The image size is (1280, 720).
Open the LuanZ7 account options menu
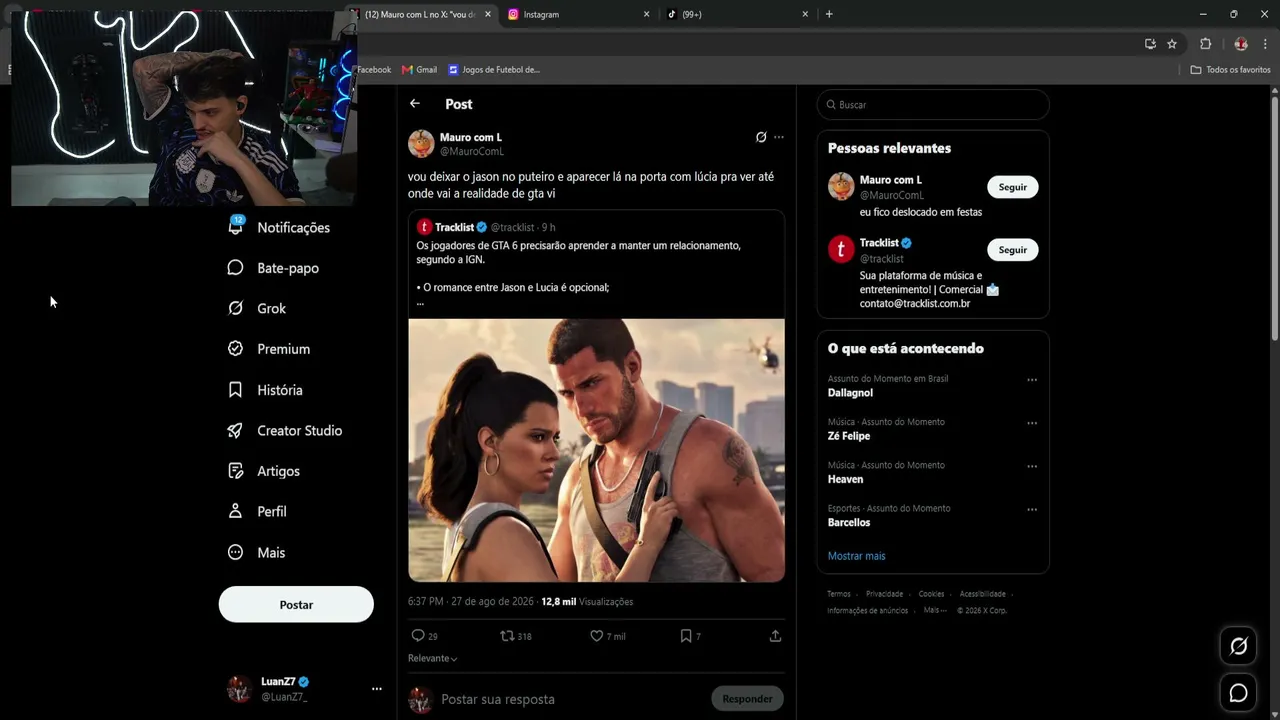coord(377,689)
